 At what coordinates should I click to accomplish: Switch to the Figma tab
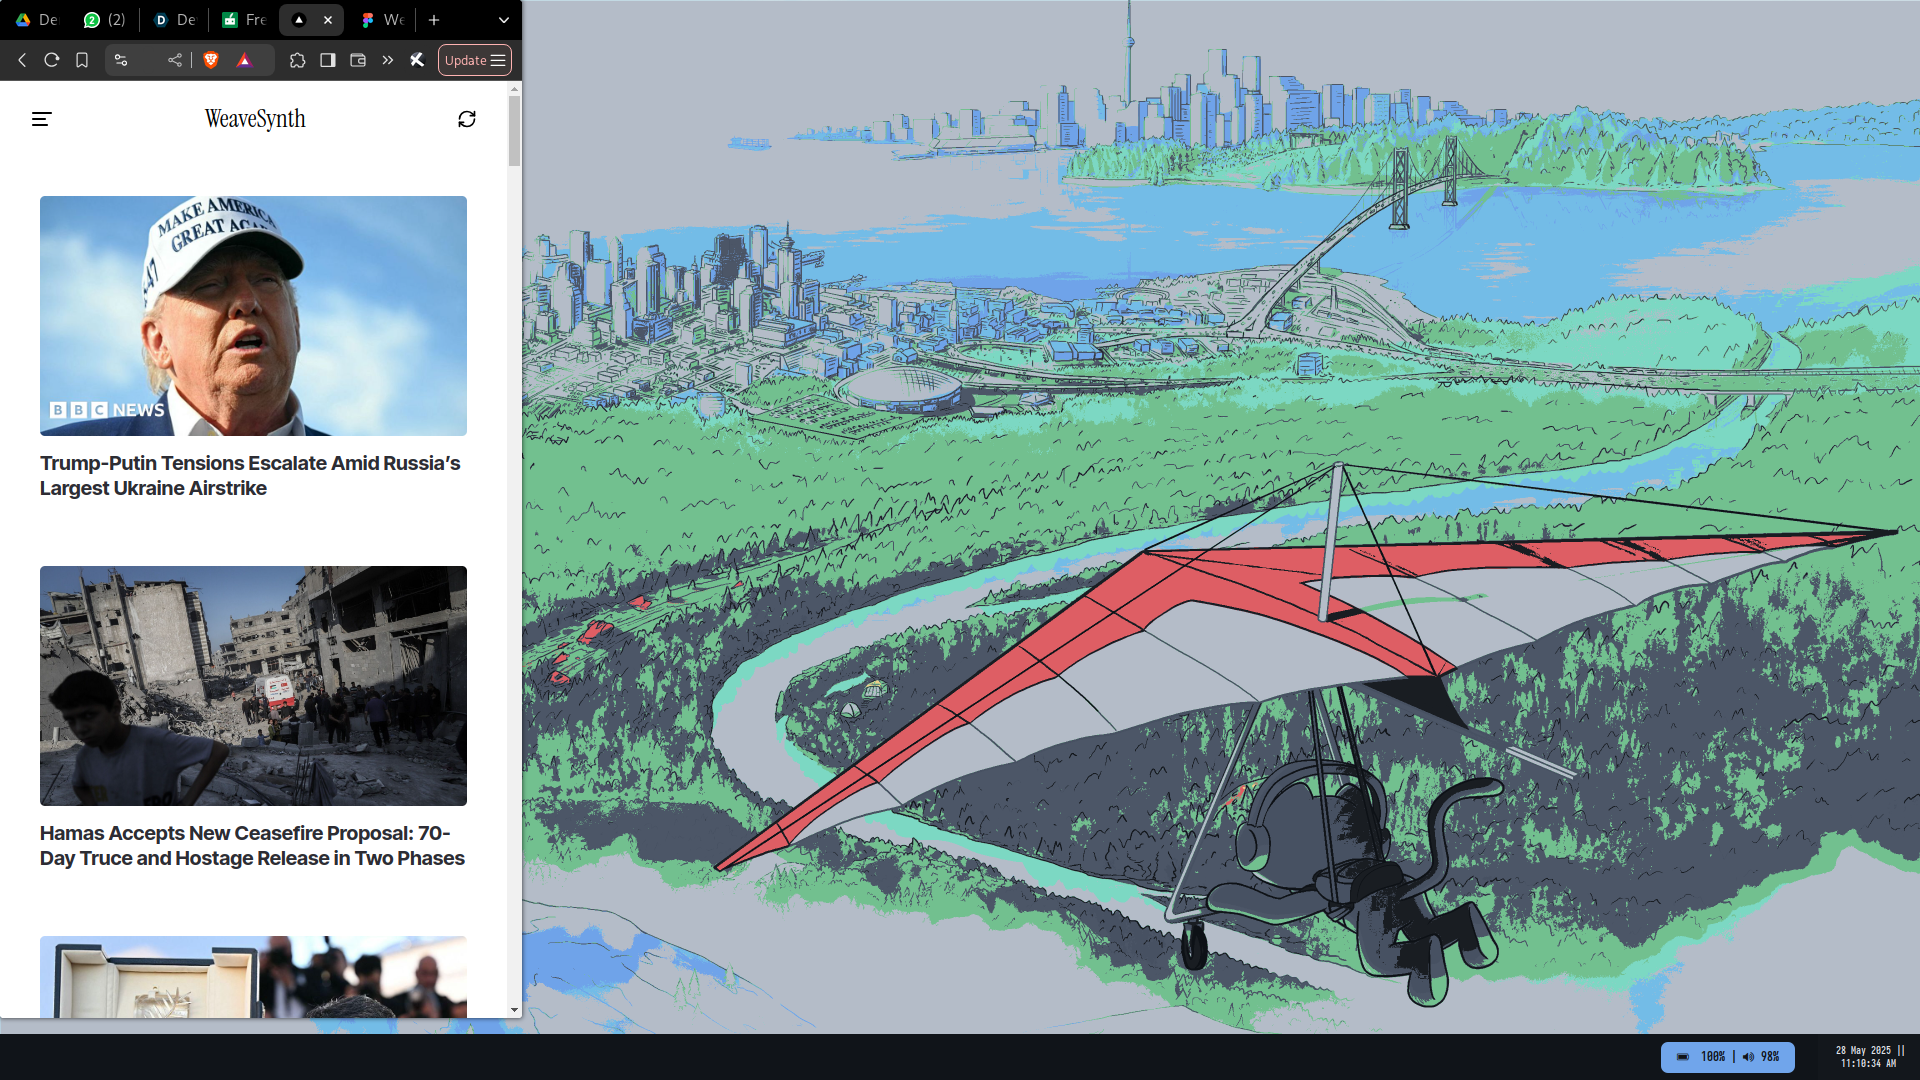[x=383, y=20]
